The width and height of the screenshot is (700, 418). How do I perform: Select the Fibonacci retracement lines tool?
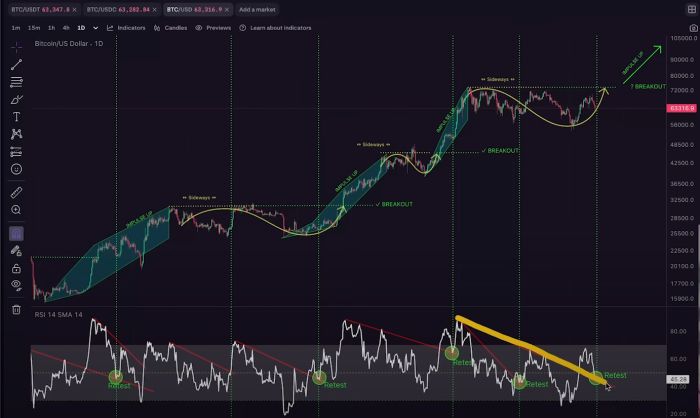tap(16, 82)
